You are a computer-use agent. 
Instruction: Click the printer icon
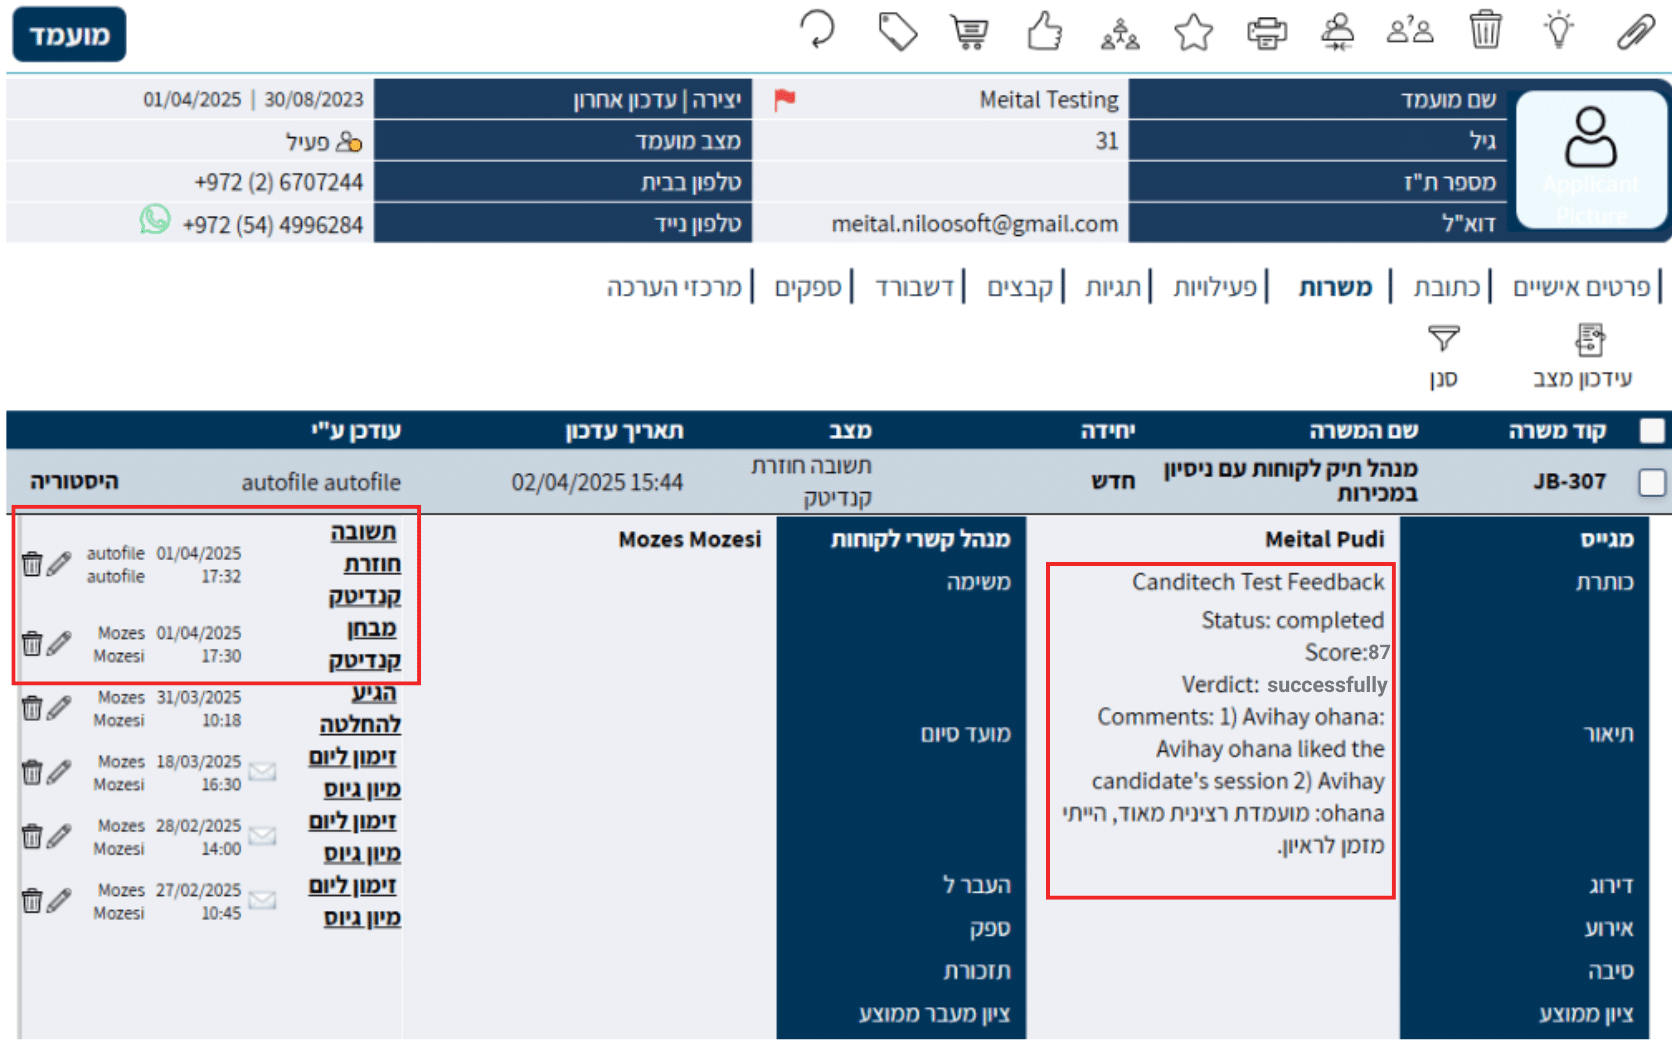coord(1266,33)
